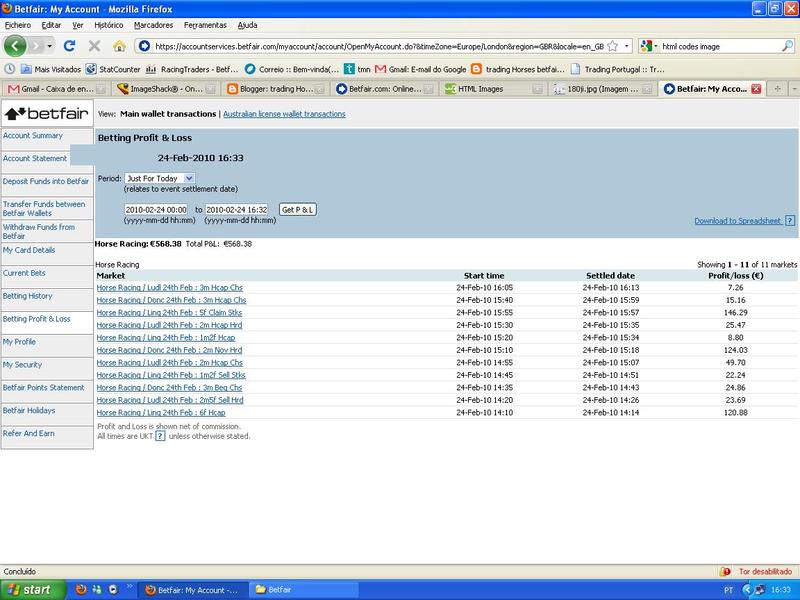Open the Google search engine selector icon

pos(646,46)
